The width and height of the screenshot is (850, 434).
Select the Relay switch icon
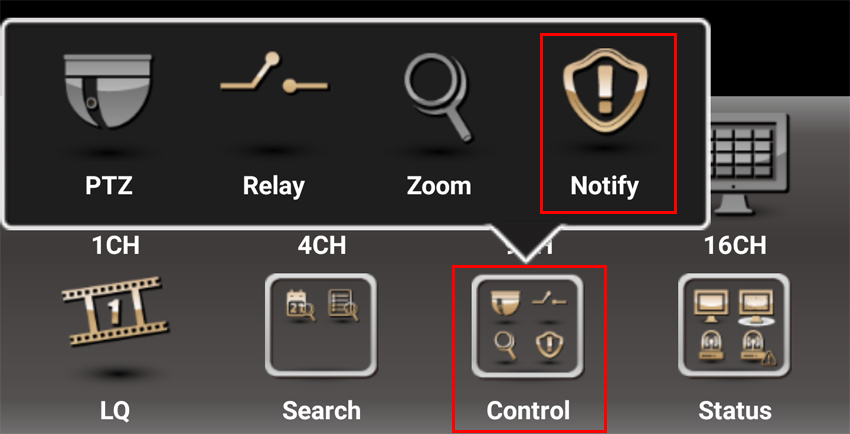(x=274, y=75)
